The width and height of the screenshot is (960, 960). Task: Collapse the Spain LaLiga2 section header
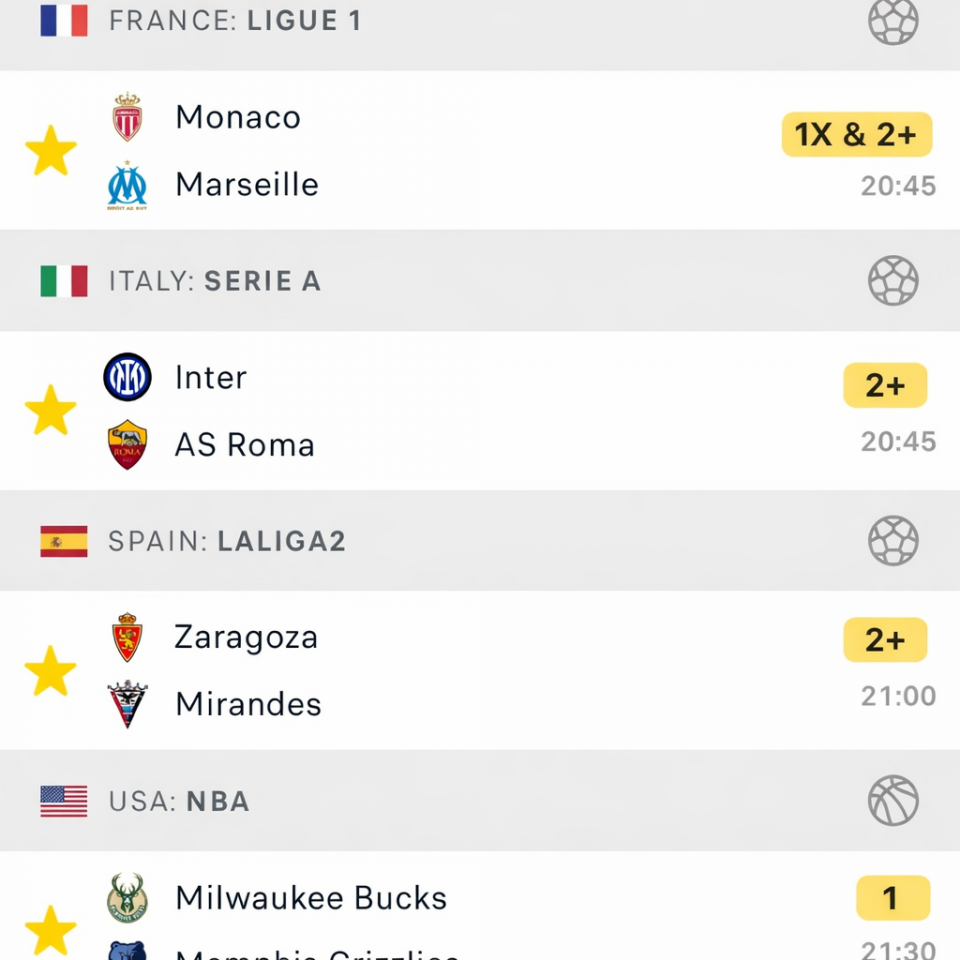pyautogui.click(x=227, y=541)
